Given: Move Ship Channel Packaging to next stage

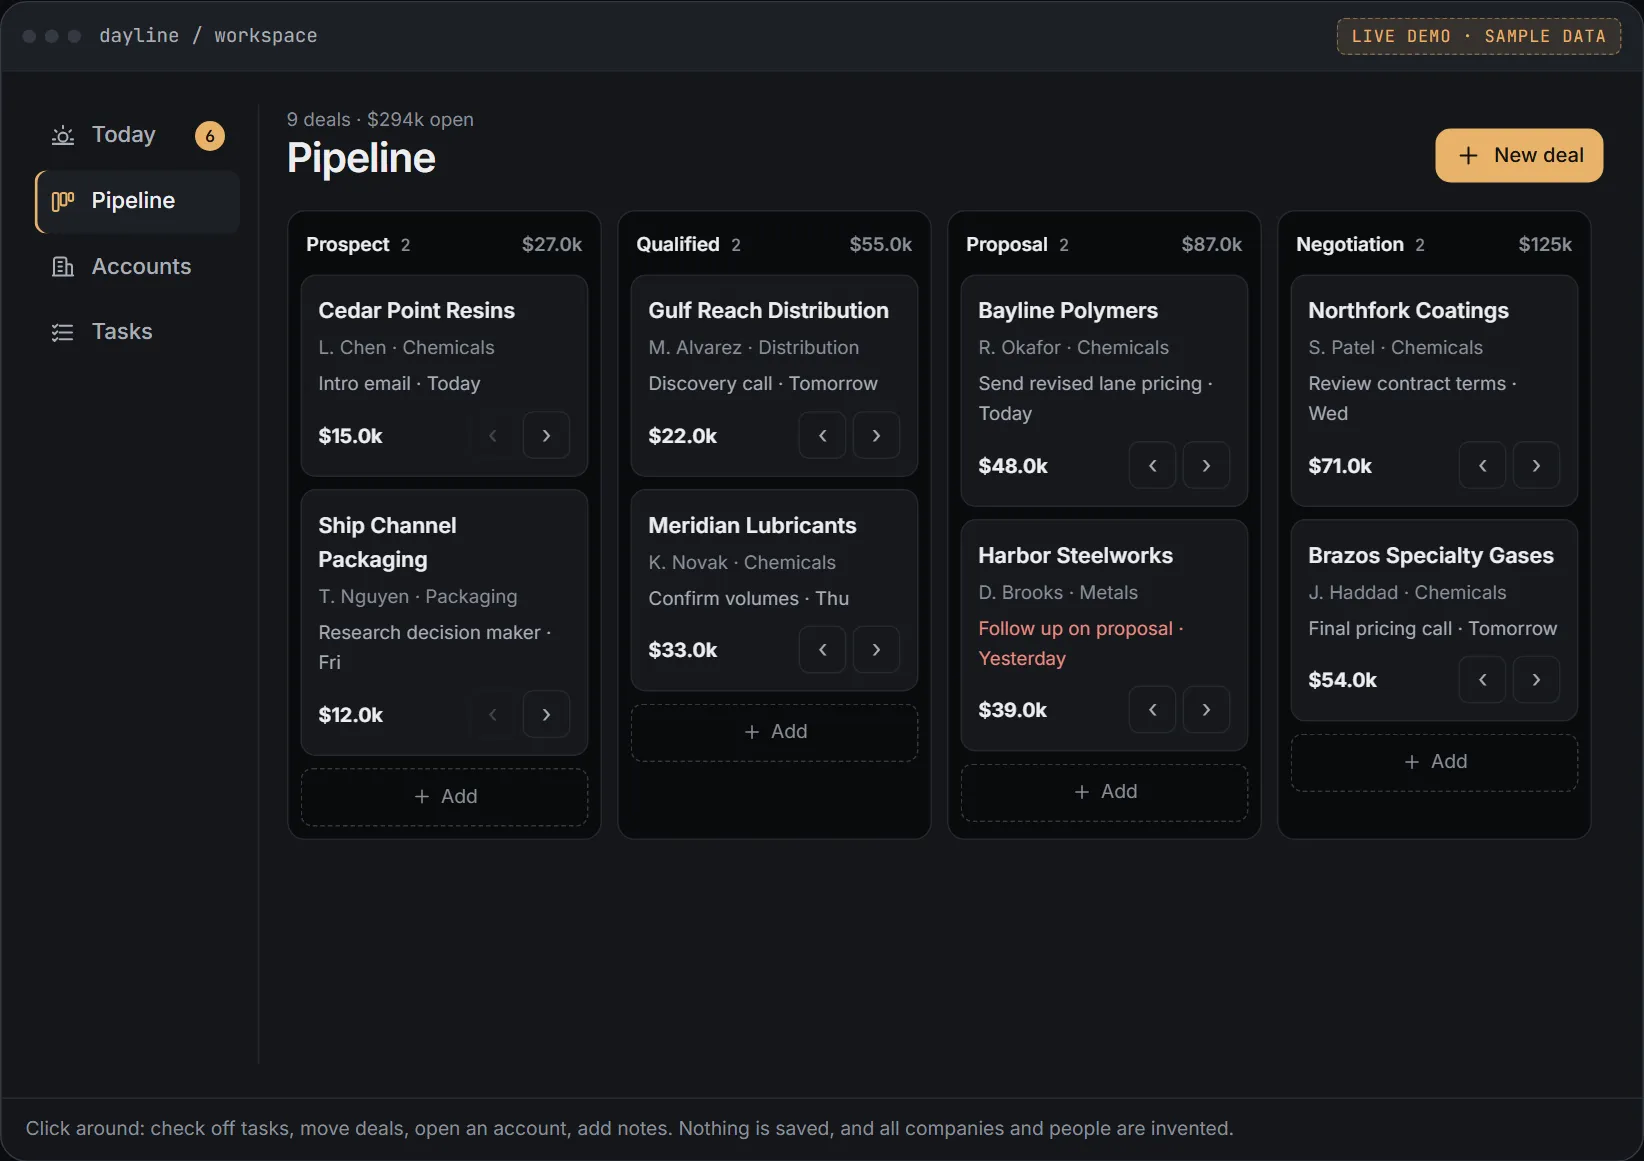Looking at the screenshot, I should click(x=546, y=714).
